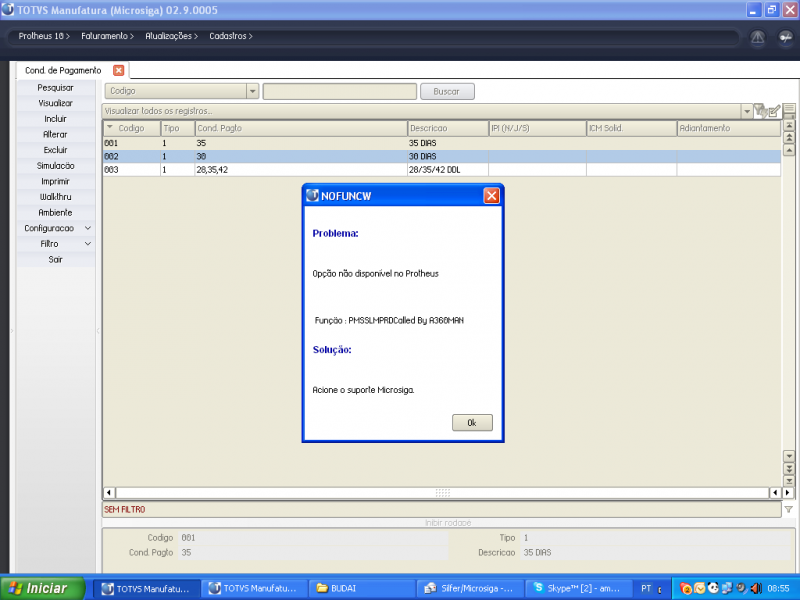Switch to Sifer/Microsiga taskbar window

(x=470, y=588)
